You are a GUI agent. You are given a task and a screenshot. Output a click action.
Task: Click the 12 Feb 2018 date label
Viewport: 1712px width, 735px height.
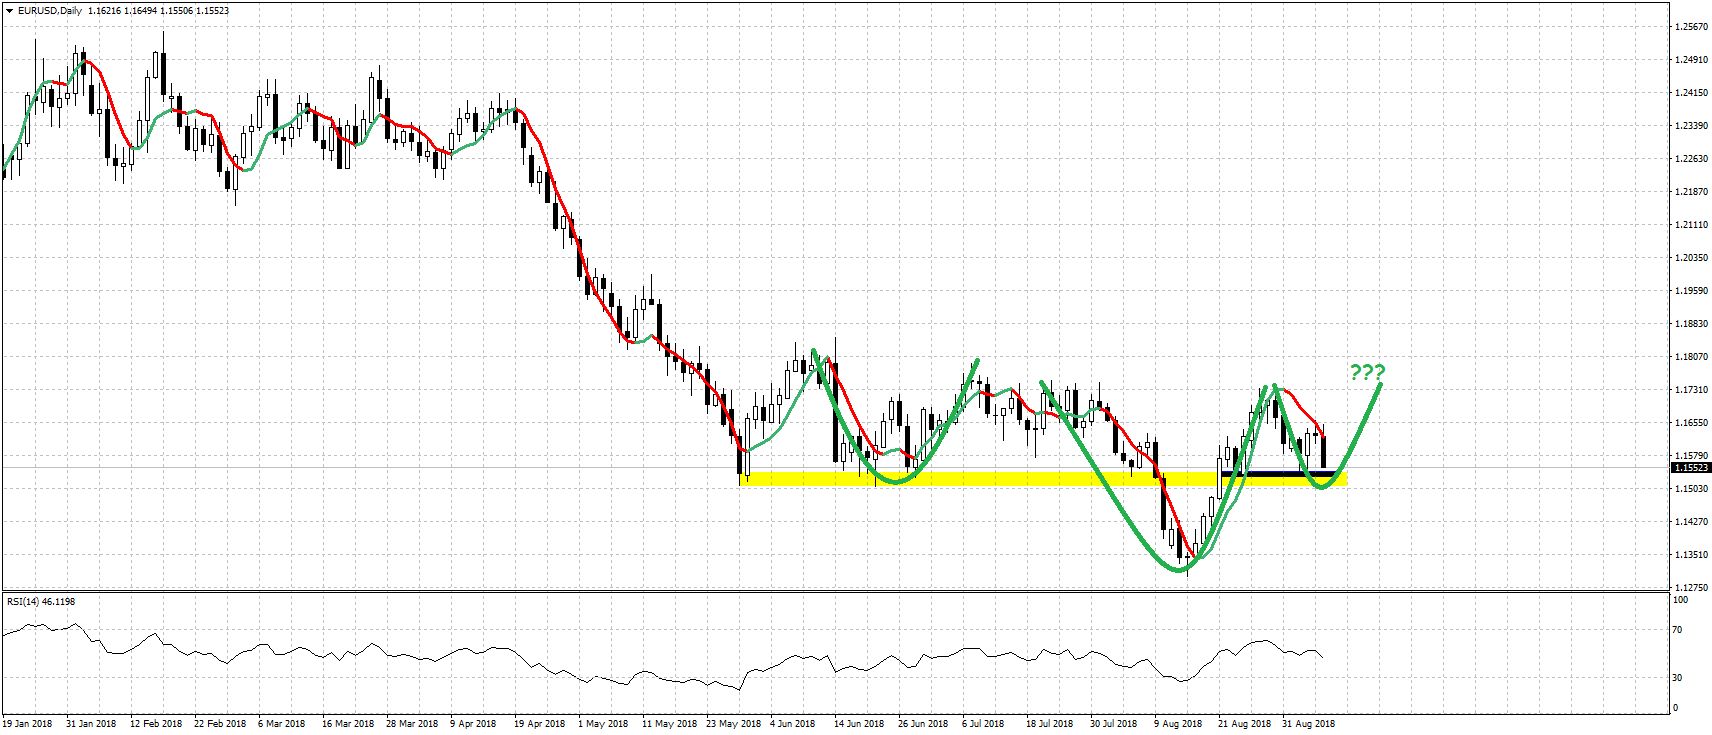(156, 724)
